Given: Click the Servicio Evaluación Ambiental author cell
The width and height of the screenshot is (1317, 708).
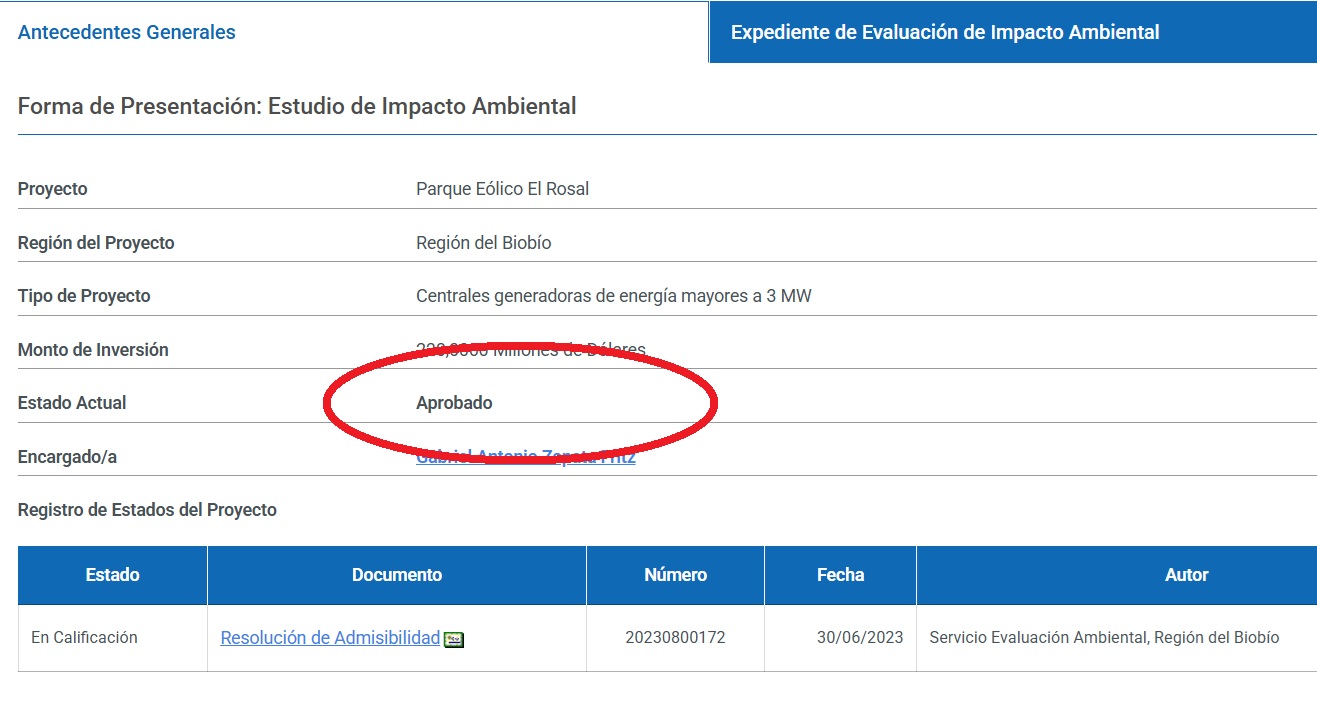Looking at the screenshot, I should (1104, 638).
